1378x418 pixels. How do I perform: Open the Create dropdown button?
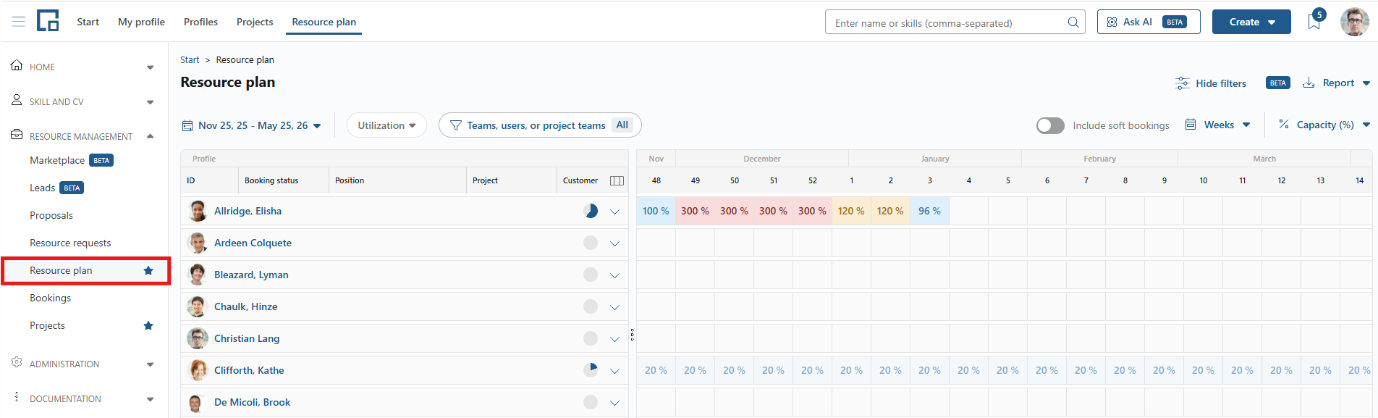click(1251, 21)
